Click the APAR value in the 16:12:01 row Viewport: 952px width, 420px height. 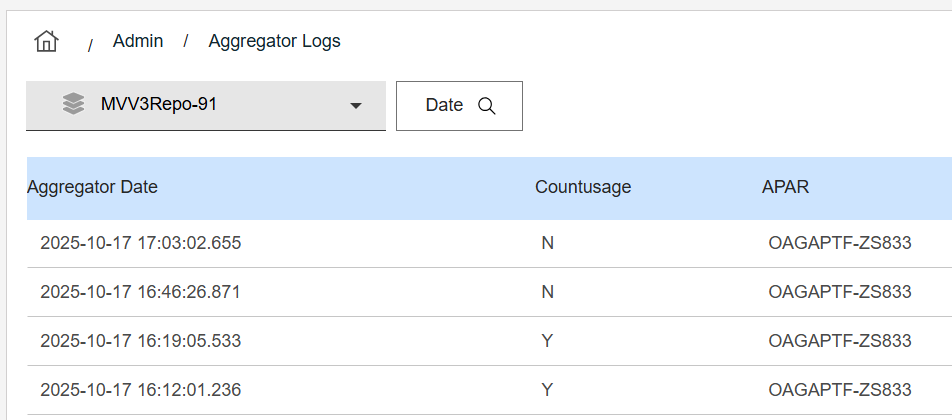coord(840,390)
